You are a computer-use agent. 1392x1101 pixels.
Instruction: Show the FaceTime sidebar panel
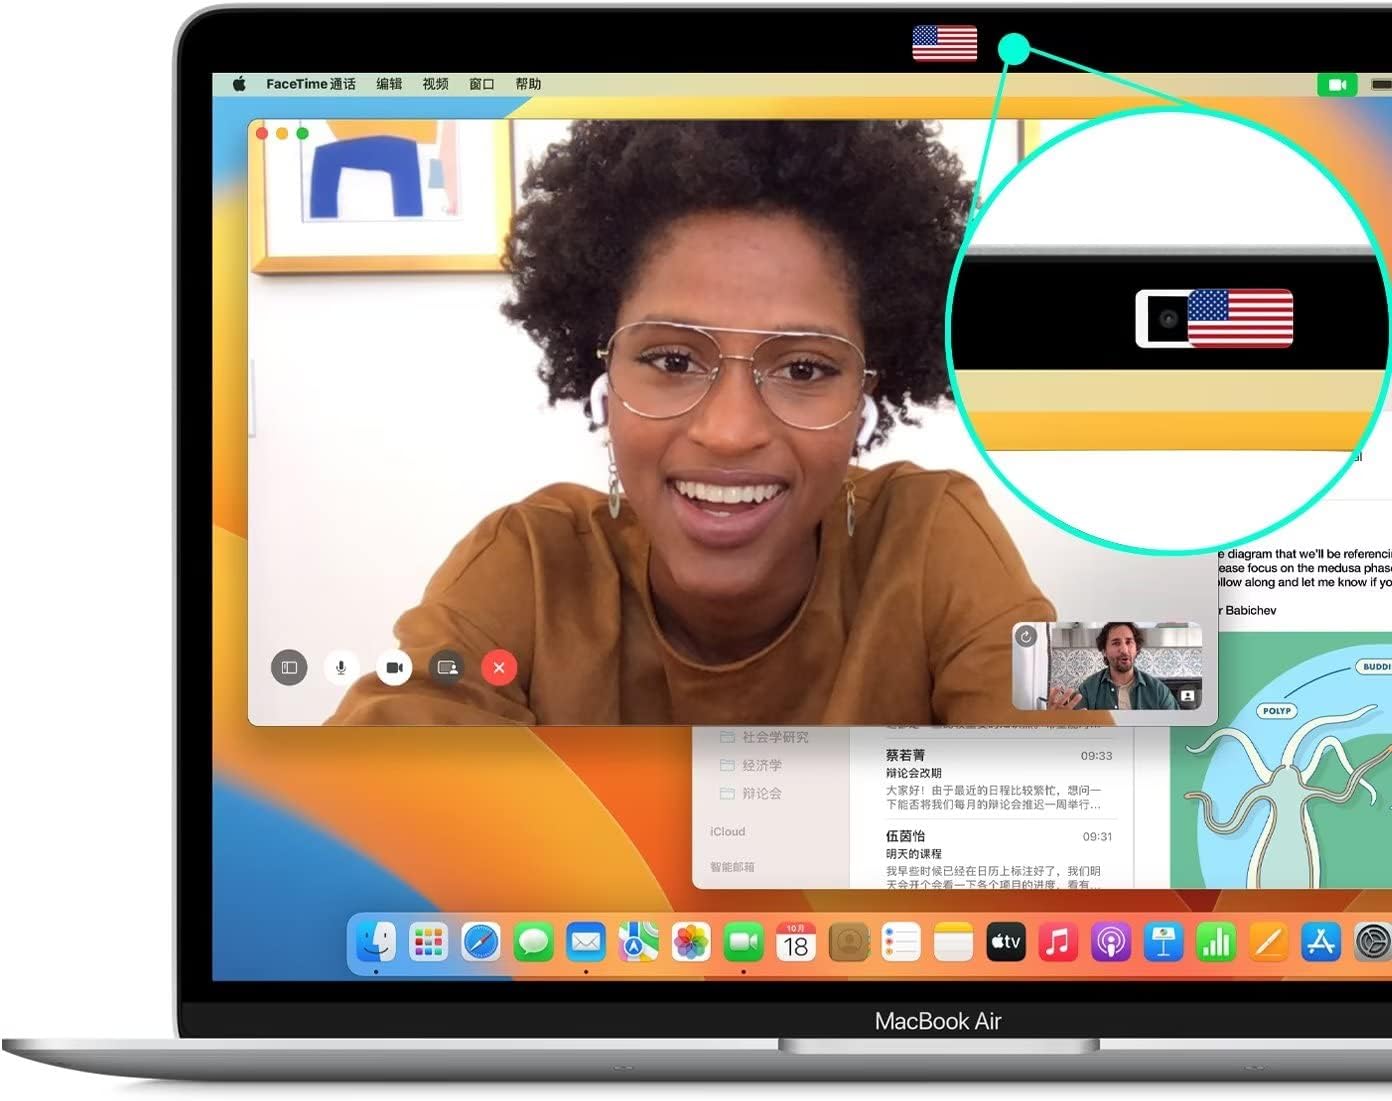(x=289, y=668)
